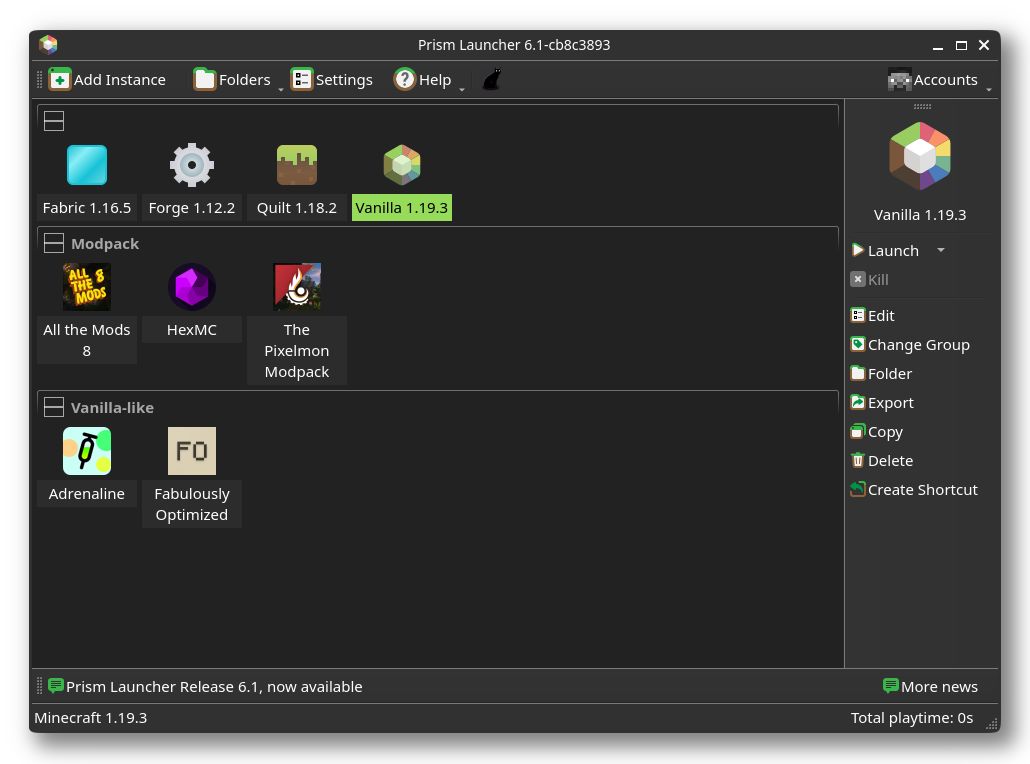The width and height of the screenshot is (1030, 764).
Task: Click Add Instance button
Action: 108,80
